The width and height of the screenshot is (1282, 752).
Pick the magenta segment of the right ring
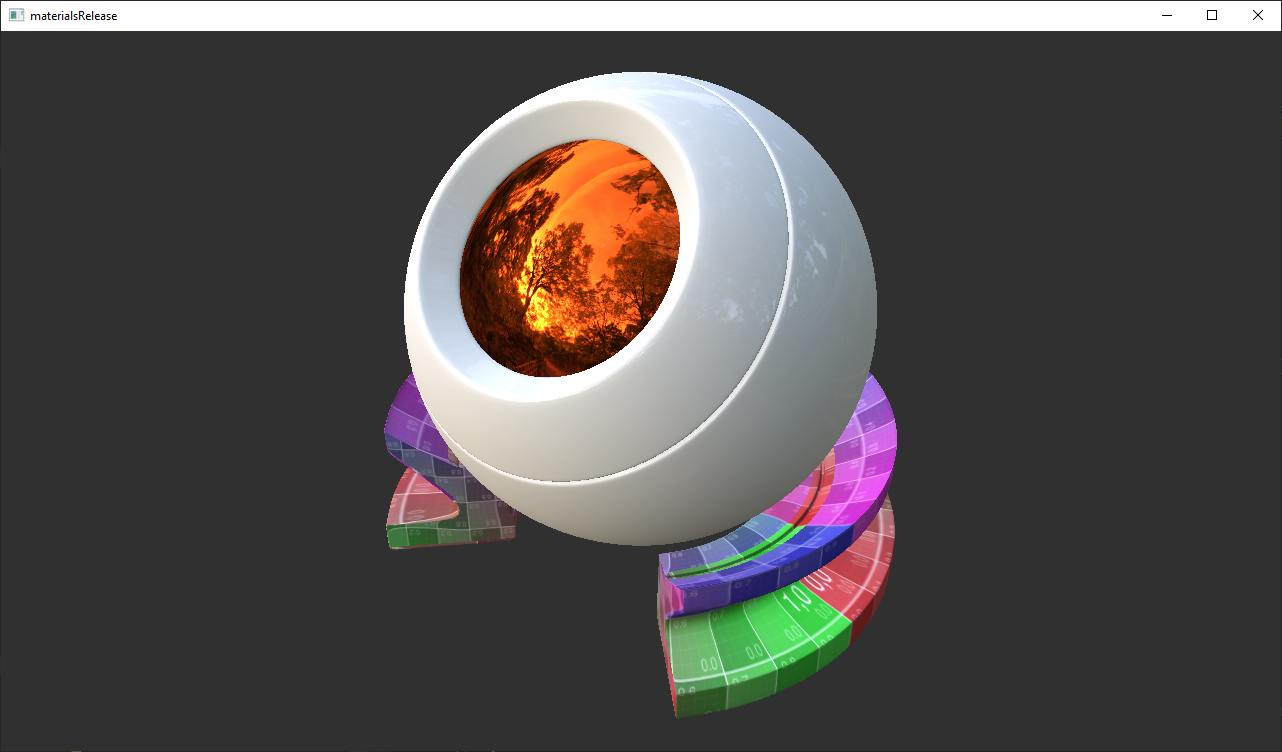pos(868,460)
